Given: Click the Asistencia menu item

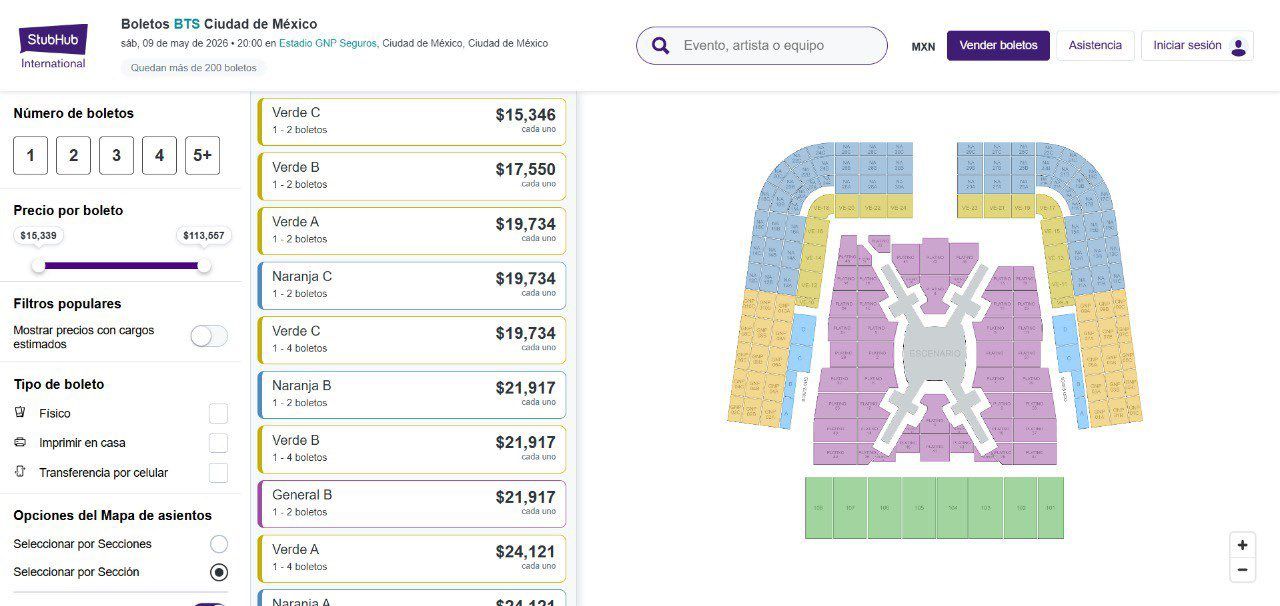Looking at the screenshot, I should coord(1095,45).
